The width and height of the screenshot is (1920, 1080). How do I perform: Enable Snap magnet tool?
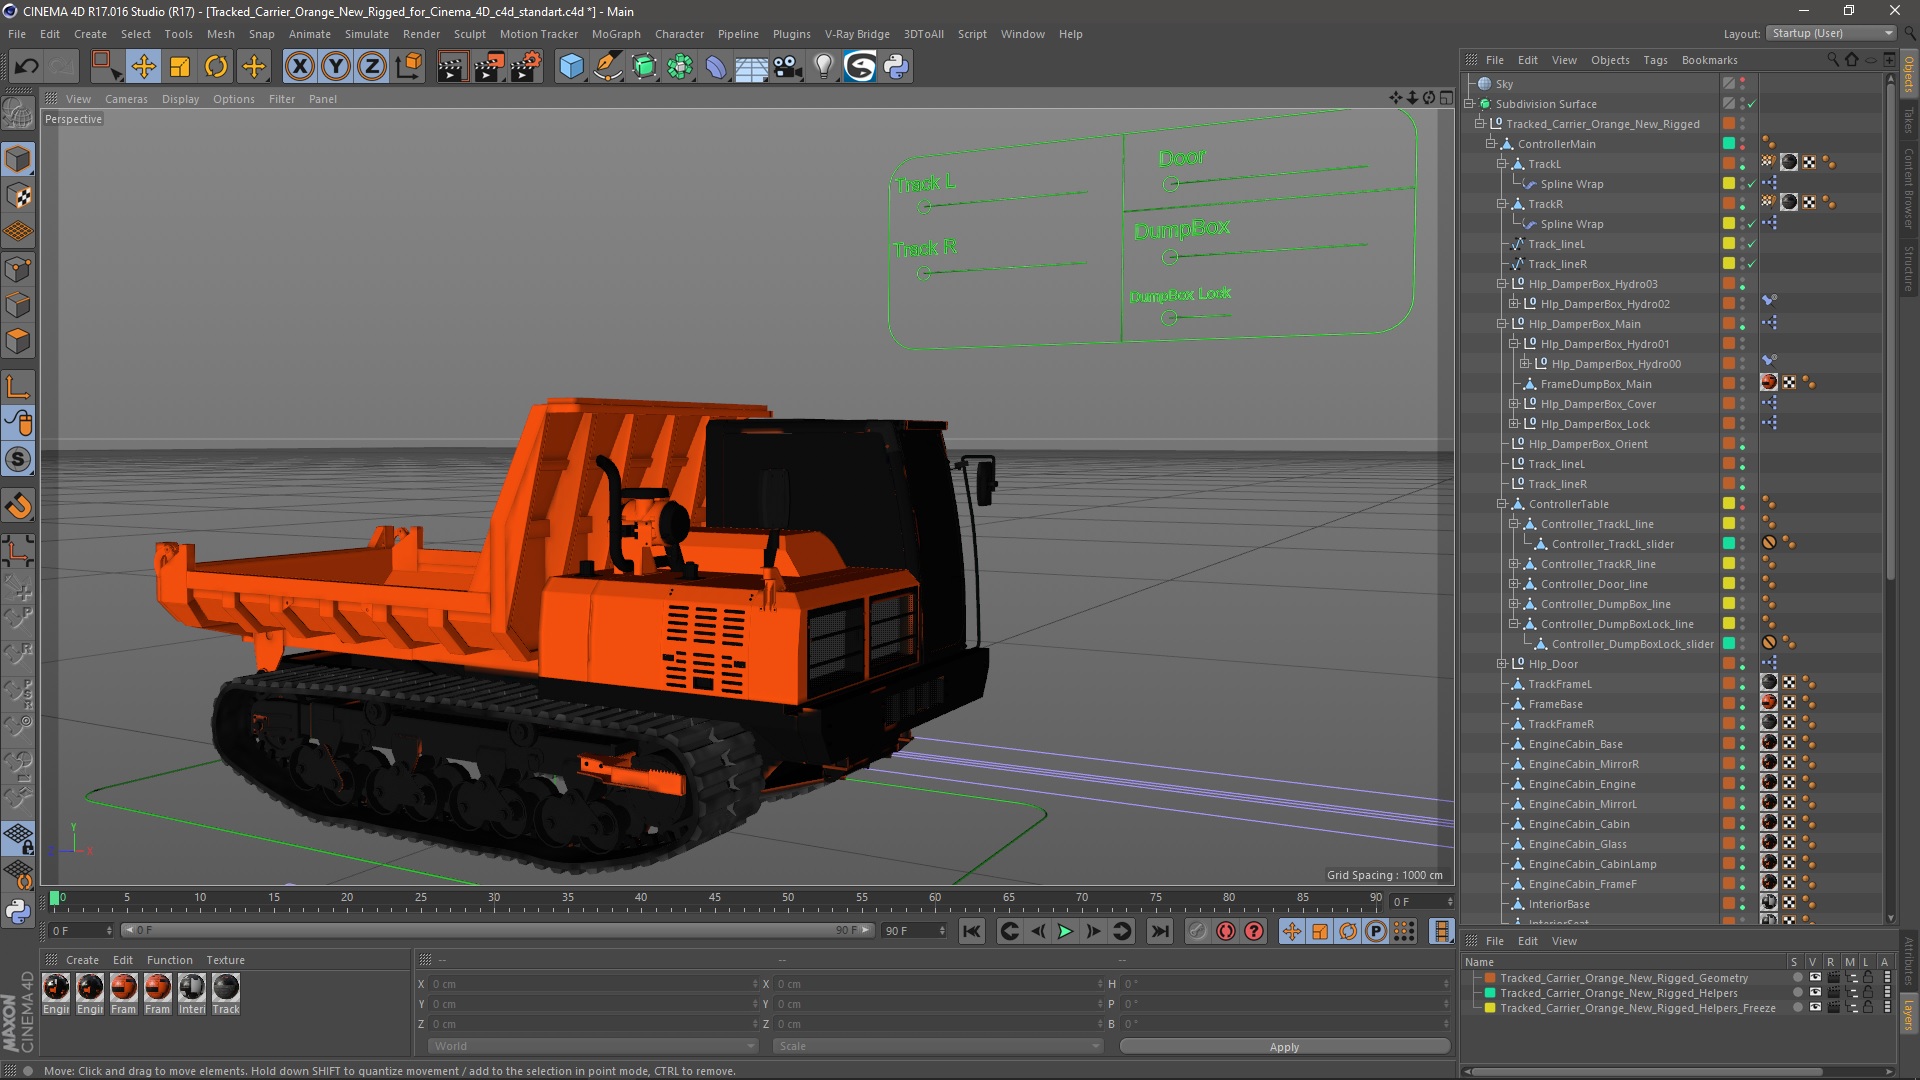point(18,506)
